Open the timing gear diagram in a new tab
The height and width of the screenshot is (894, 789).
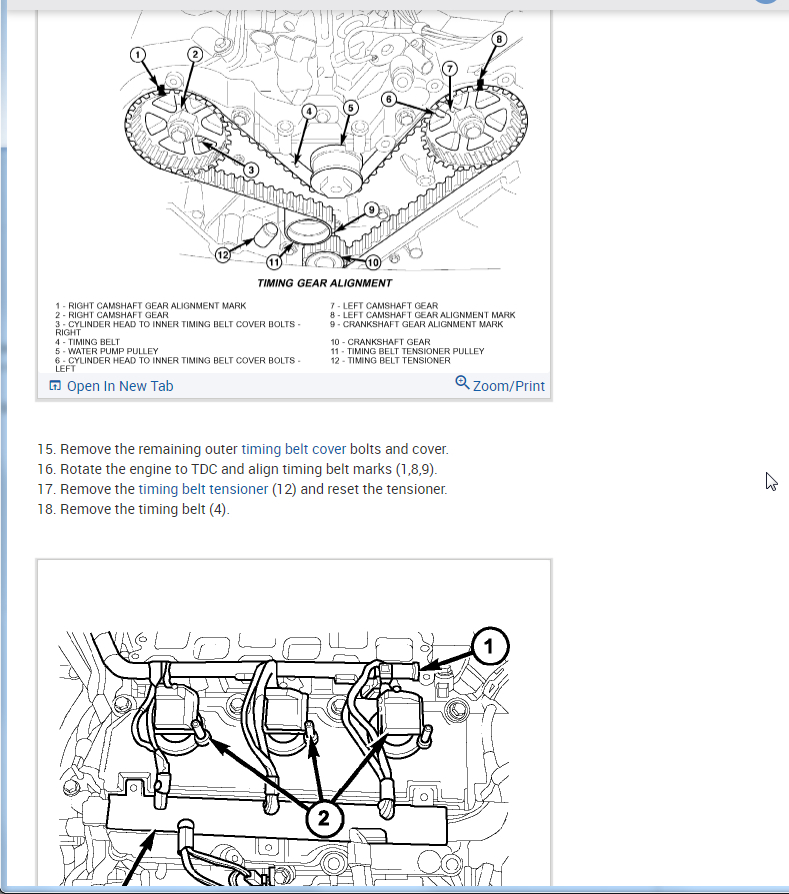point(111,386)
